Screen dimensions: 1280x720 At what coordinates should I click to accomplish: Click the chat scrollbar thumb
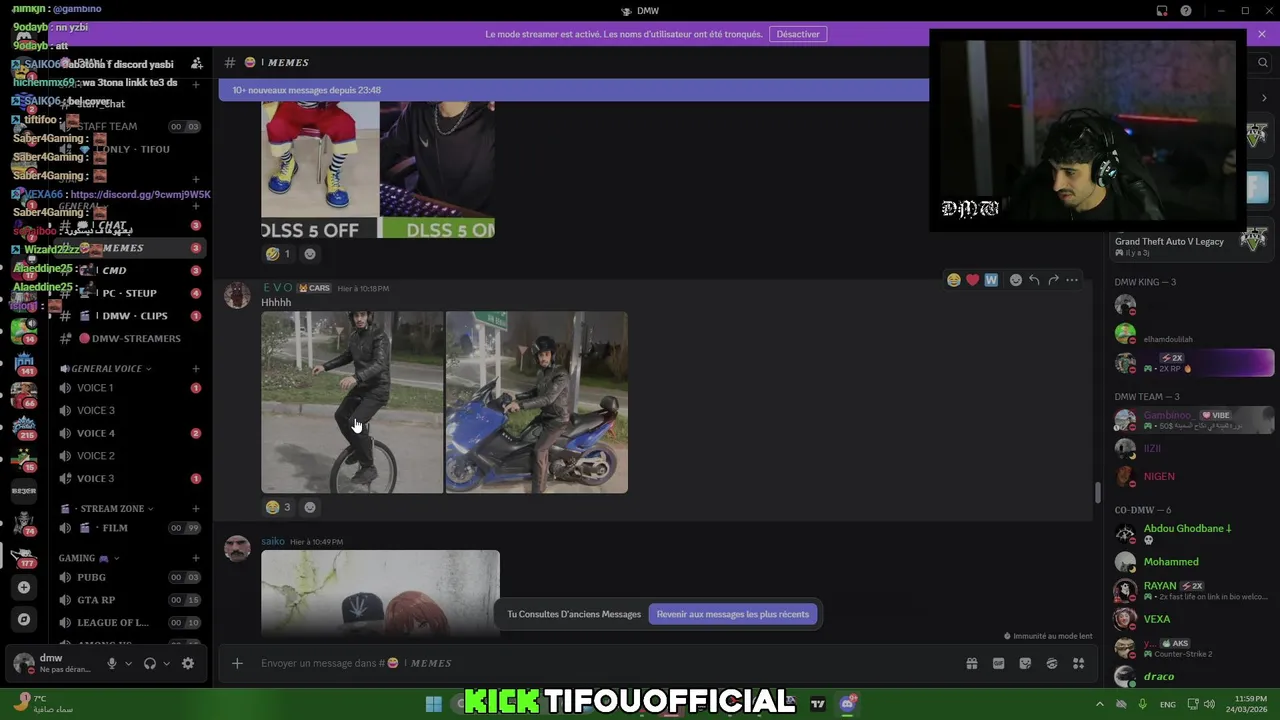pos(1097,493)
